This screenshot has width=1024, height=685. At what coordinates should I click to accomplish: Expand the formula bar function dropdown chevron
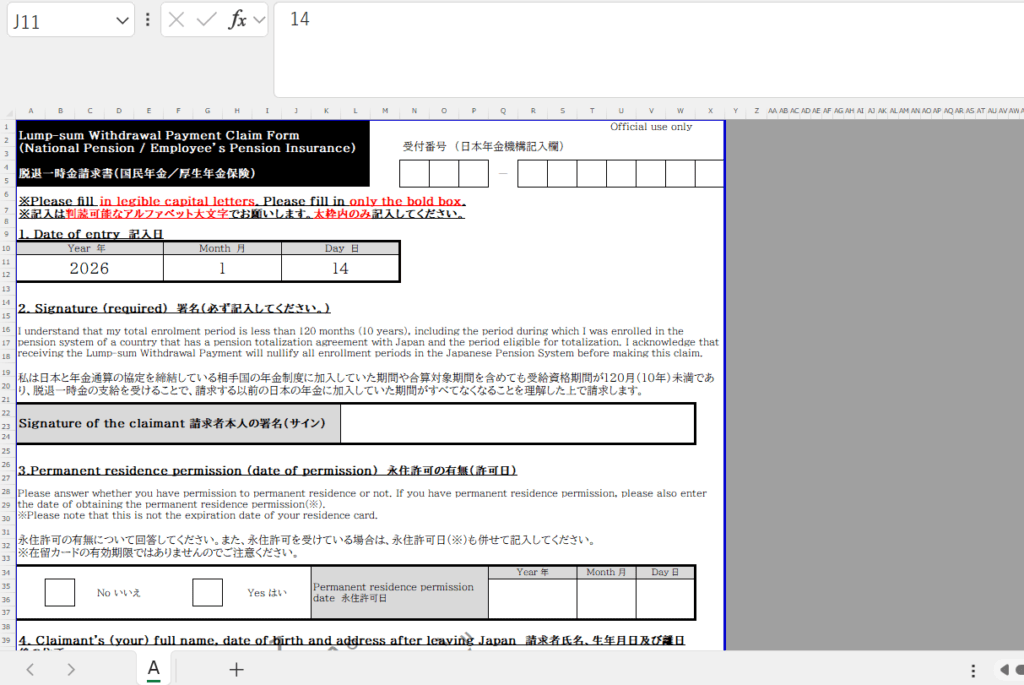click(259, 20)
